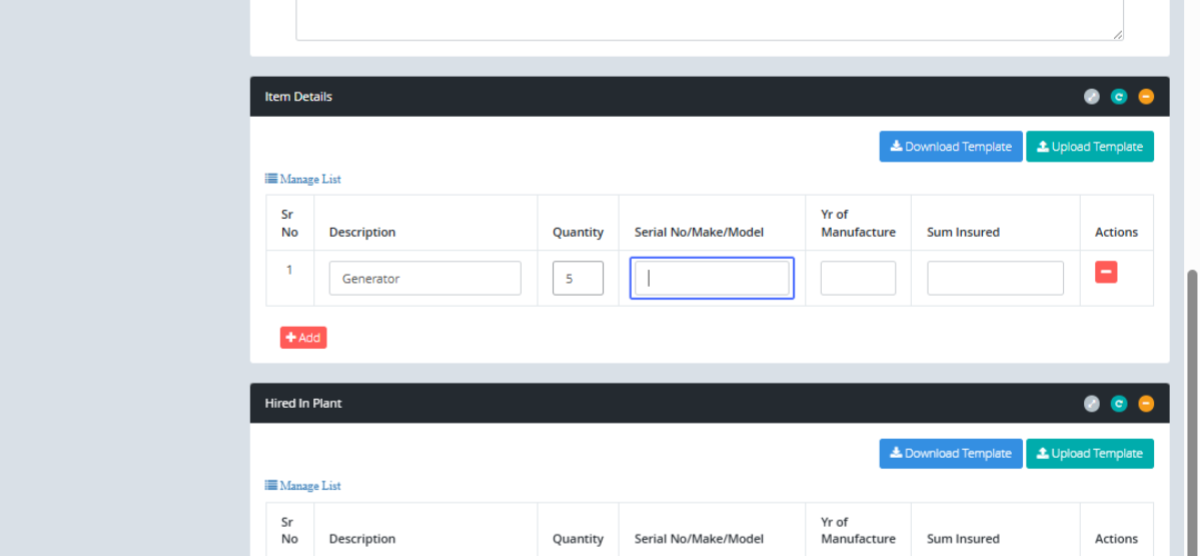The image size is (1200, 556).
Task: Download the Hired In Plant template
Action: 950,454
